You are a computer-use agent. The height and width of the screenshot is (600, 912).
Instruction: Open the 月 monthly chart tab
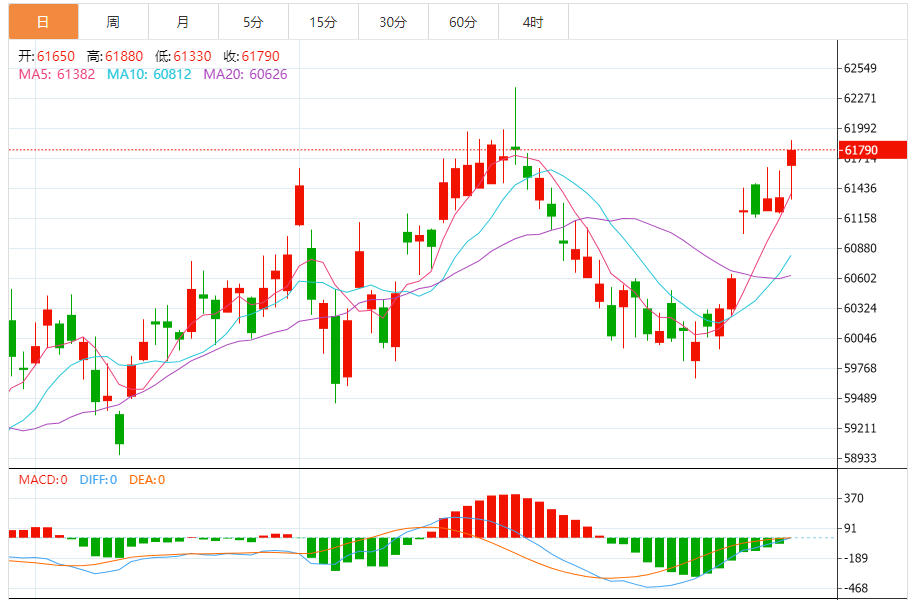tap(182, 21)
